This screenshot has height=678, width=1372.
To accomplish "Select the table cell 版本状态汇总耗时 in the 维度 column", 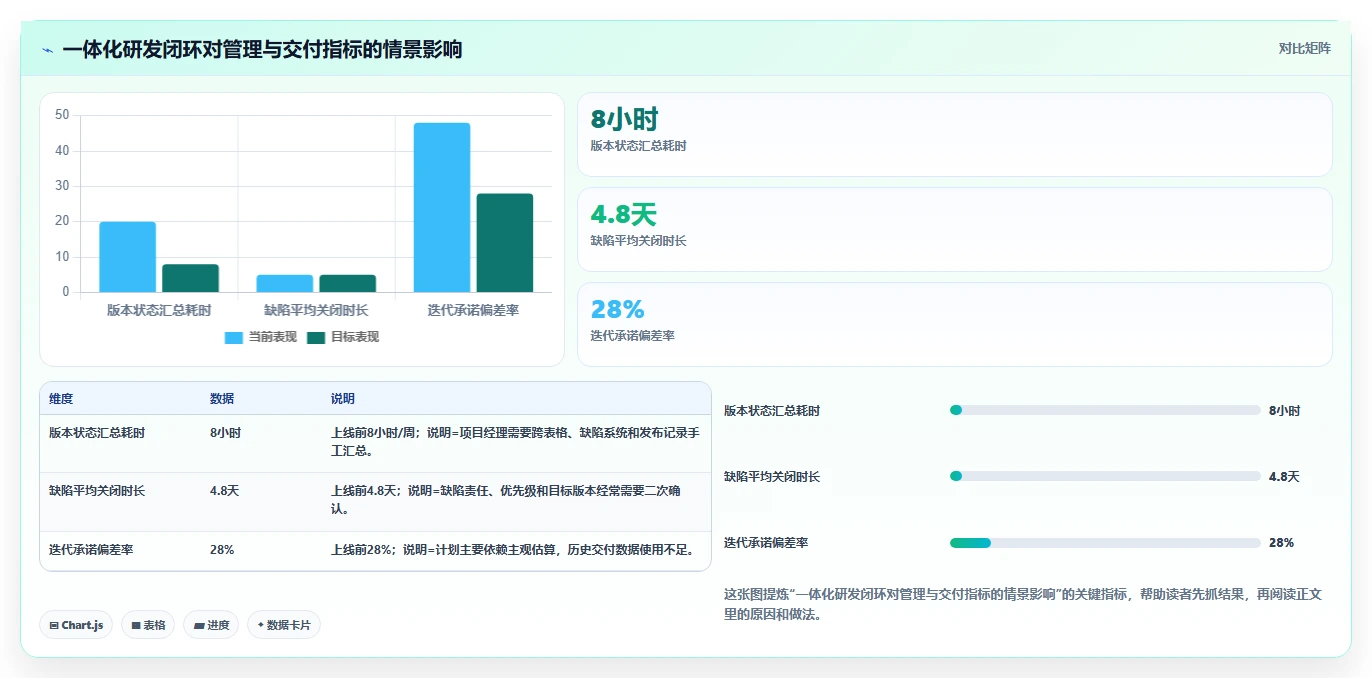I will click(x=97, y=433).
